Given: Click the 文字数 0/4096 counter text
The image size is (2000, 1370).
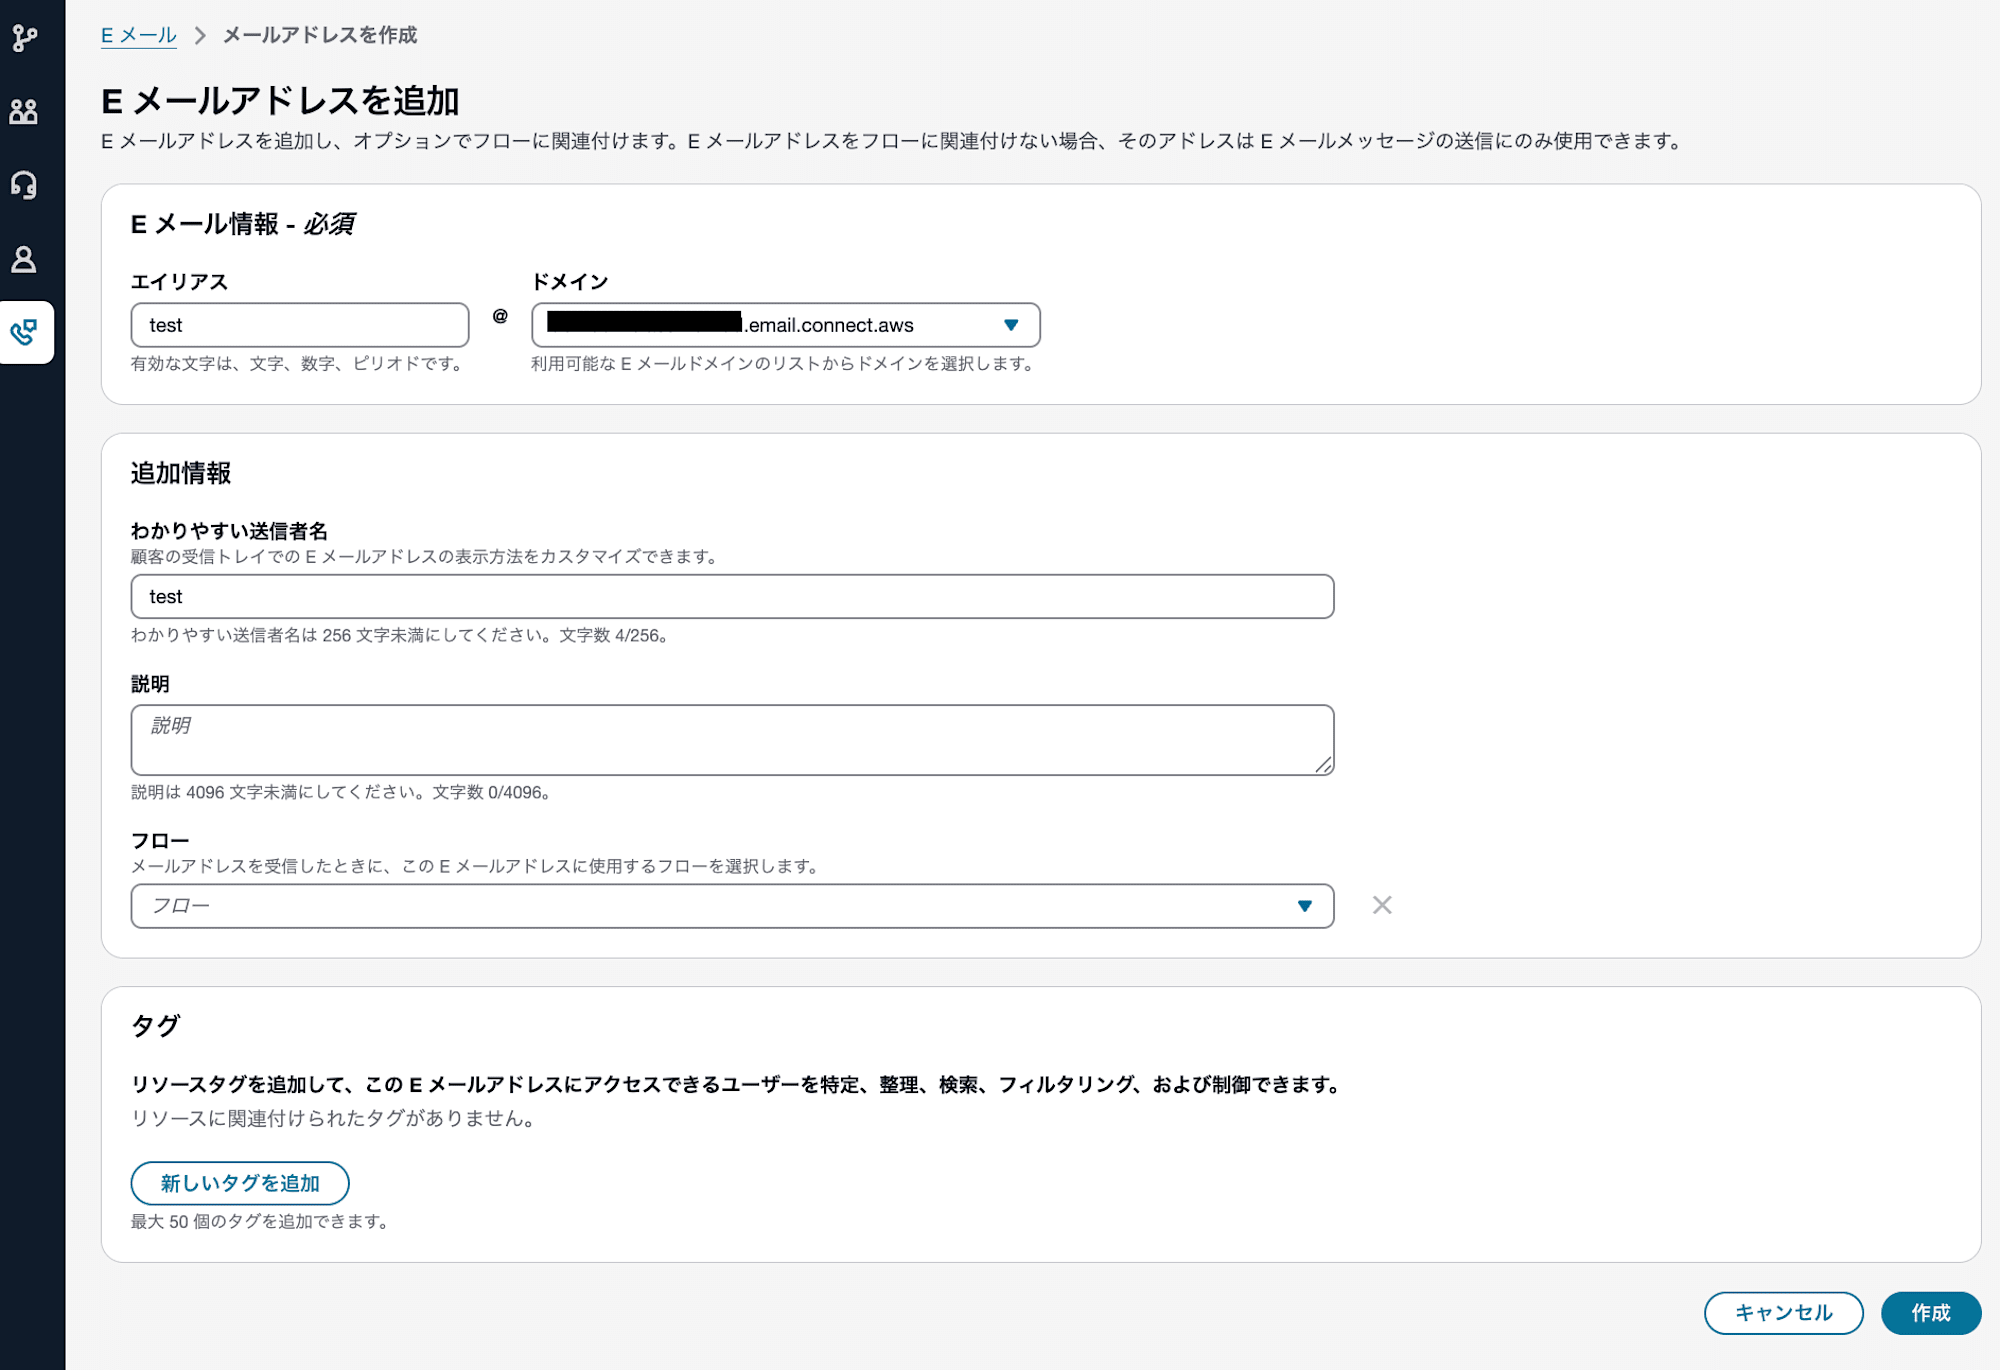Looking at the screenshot, I should (491, 792).
